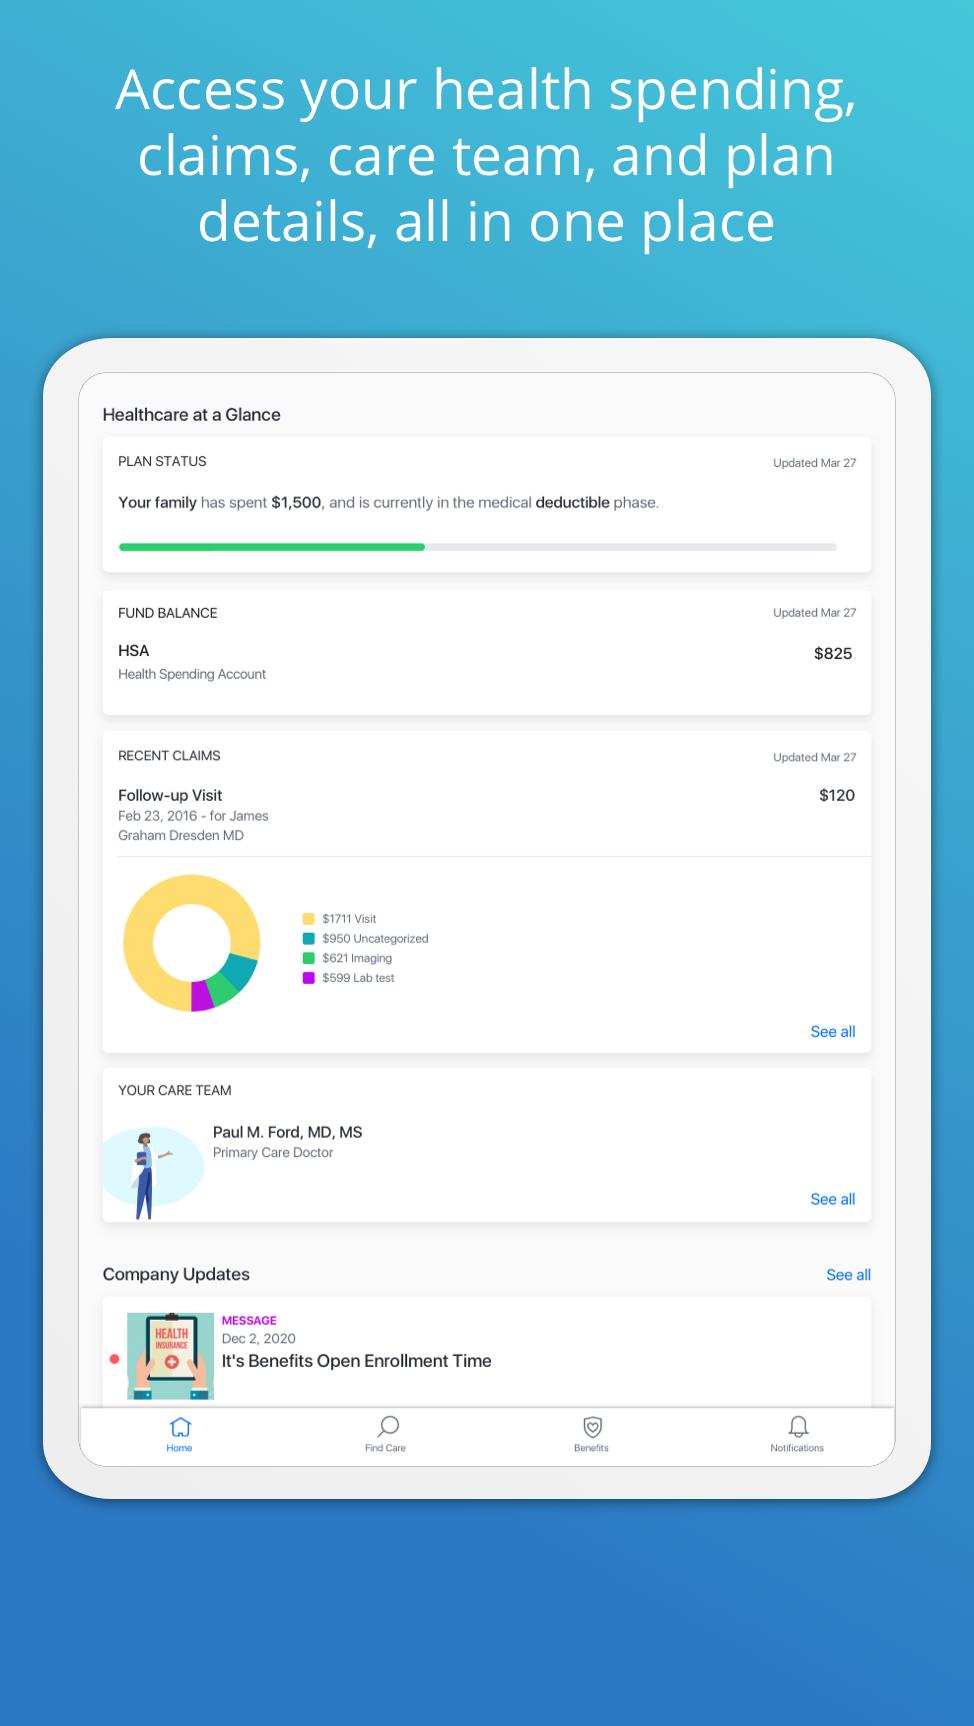Click the green plan status progress bar
Screen dimensions: 974x1726
pyautogui.click(x=272, y=547)
